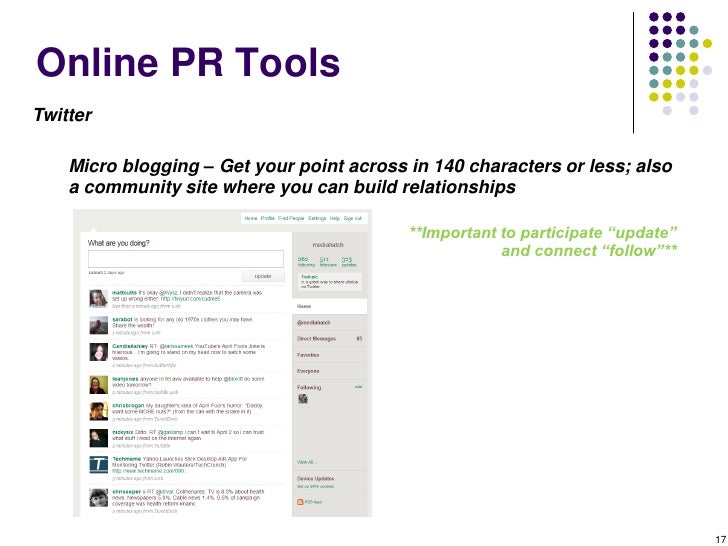
Task: Click the leahjones username link
Action: [125, 379]
